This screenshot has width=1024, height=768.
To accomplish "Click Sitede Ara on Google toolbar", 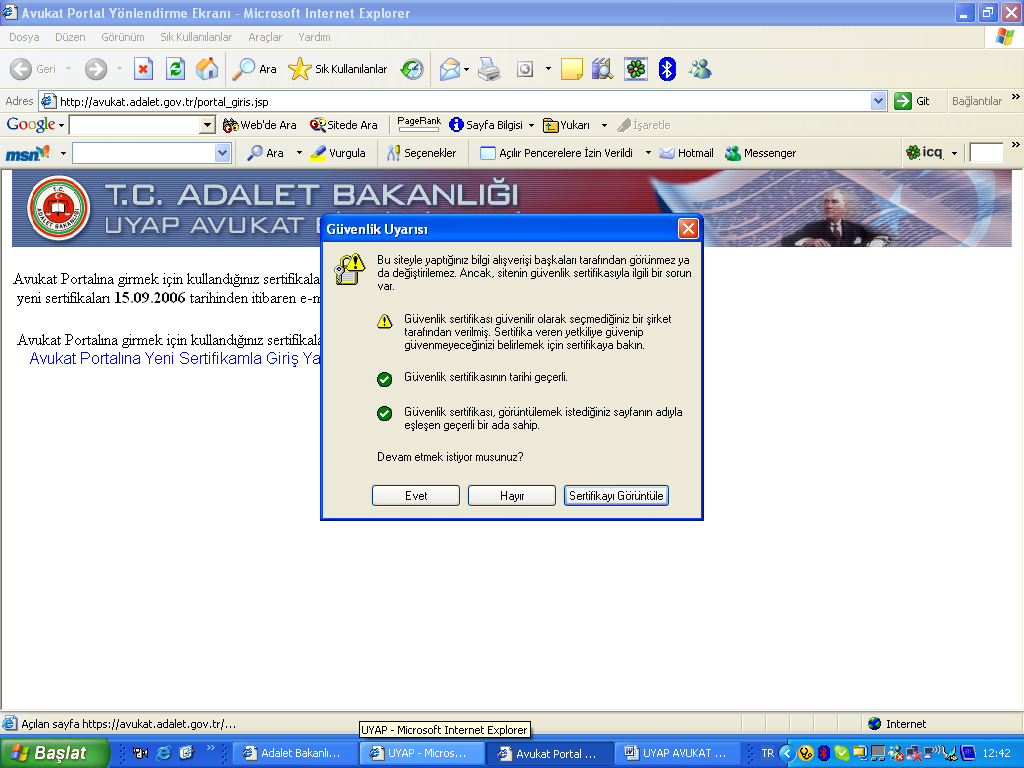I will 344,125.
